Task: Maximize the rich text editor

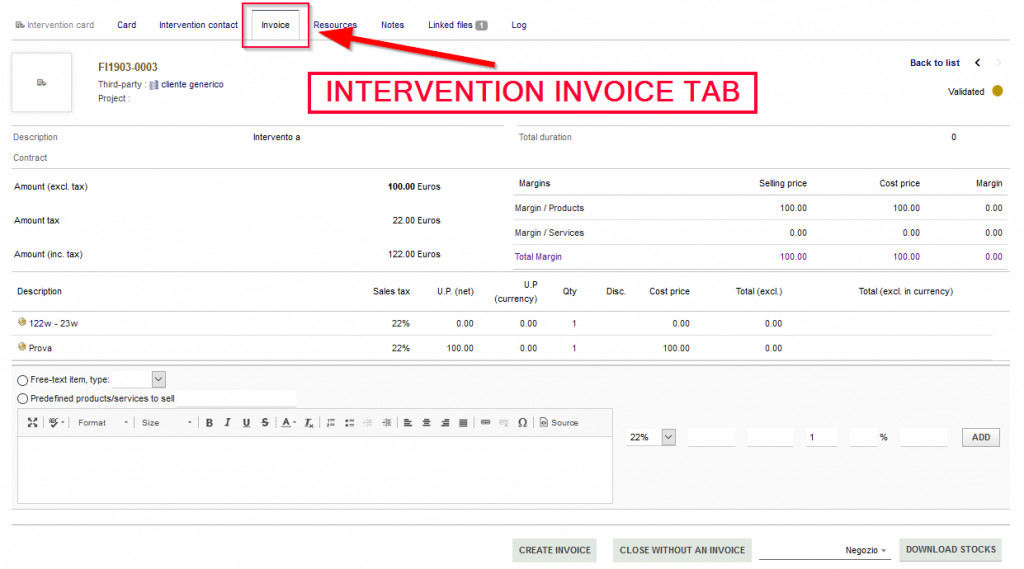Action: [32, 423]
